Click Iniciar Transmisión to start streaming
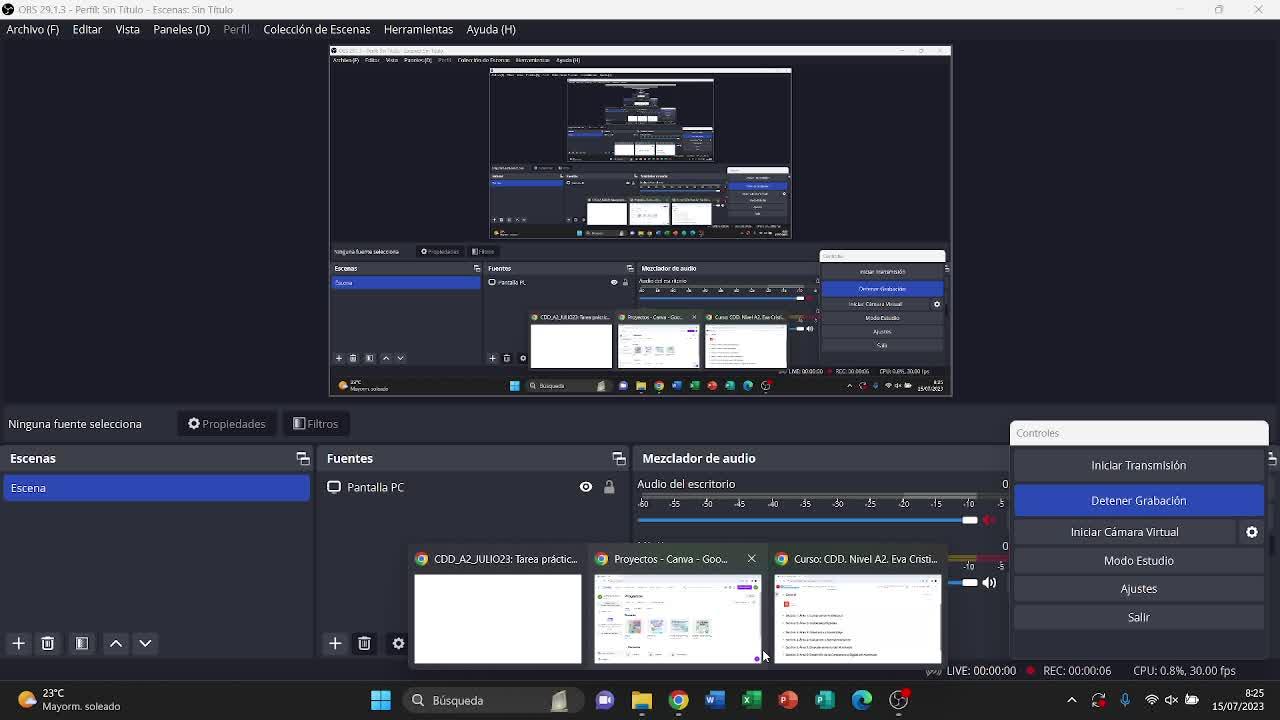This screenshot has height=720, width=1280. [x=1138, y=465]
